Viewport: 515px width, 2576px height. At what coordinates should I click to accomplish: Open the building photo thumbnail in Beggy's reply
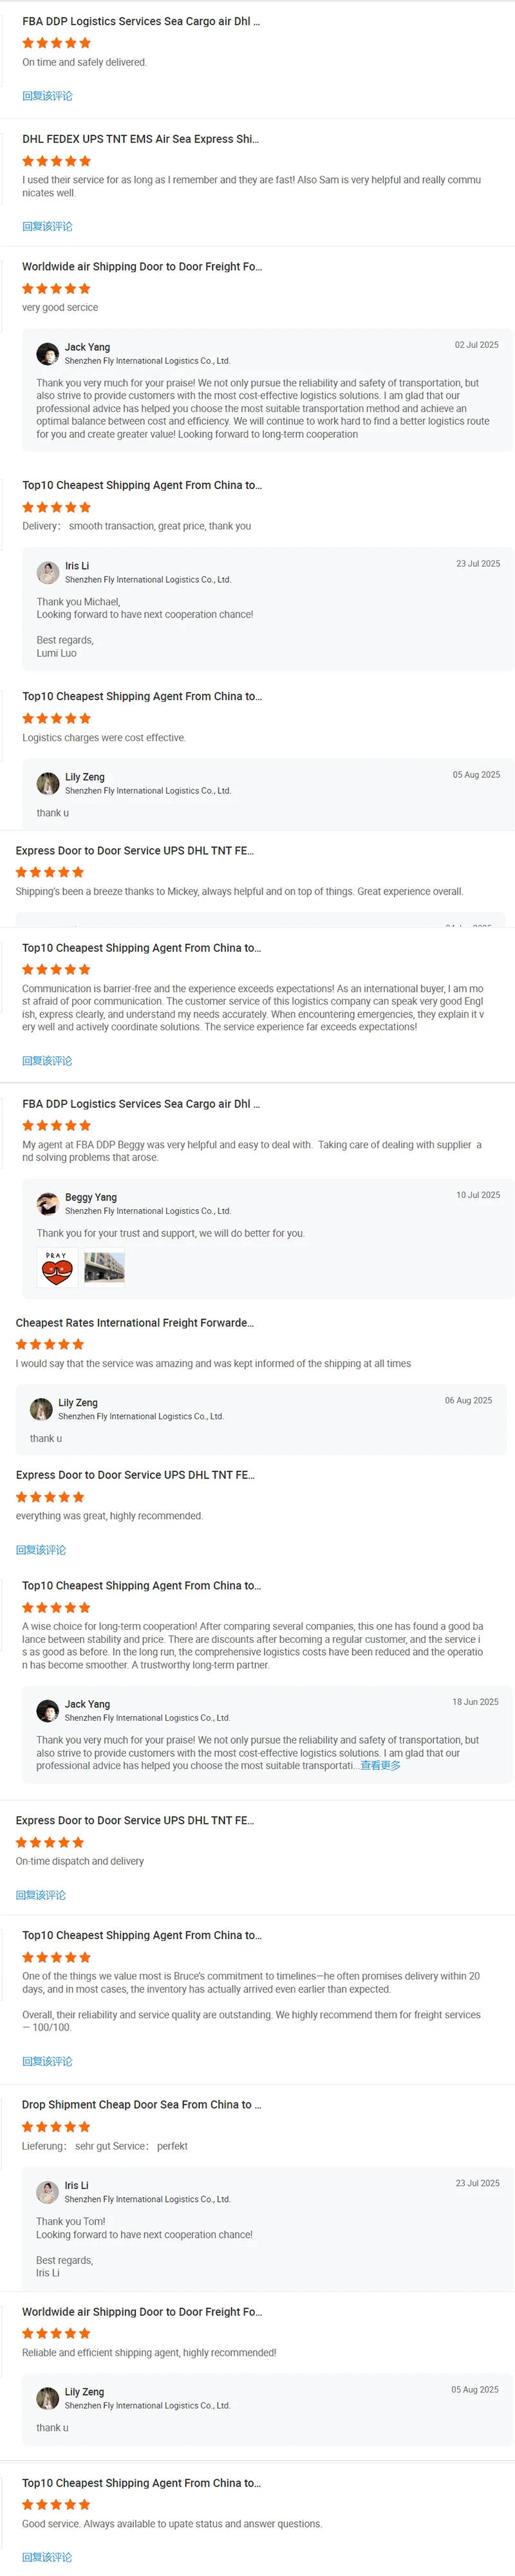pos(104,1267)
